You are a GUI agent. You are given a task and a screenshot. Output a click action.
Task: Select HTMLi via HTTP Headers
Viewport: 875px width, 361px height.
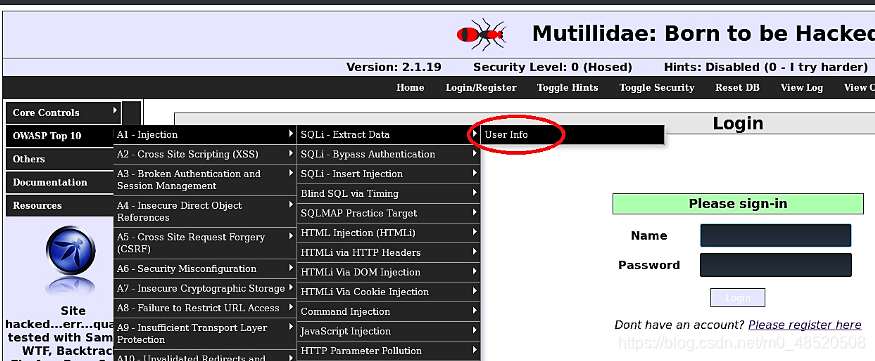pos(389,253)
